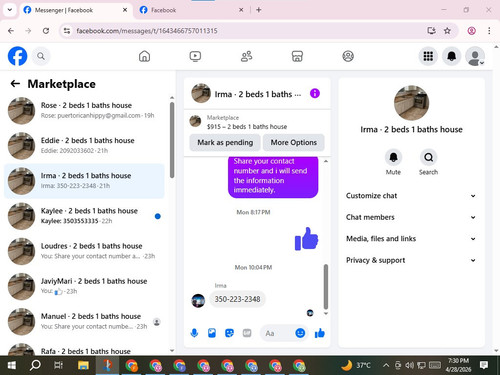Expand Media, files and links section

[411, 239]
